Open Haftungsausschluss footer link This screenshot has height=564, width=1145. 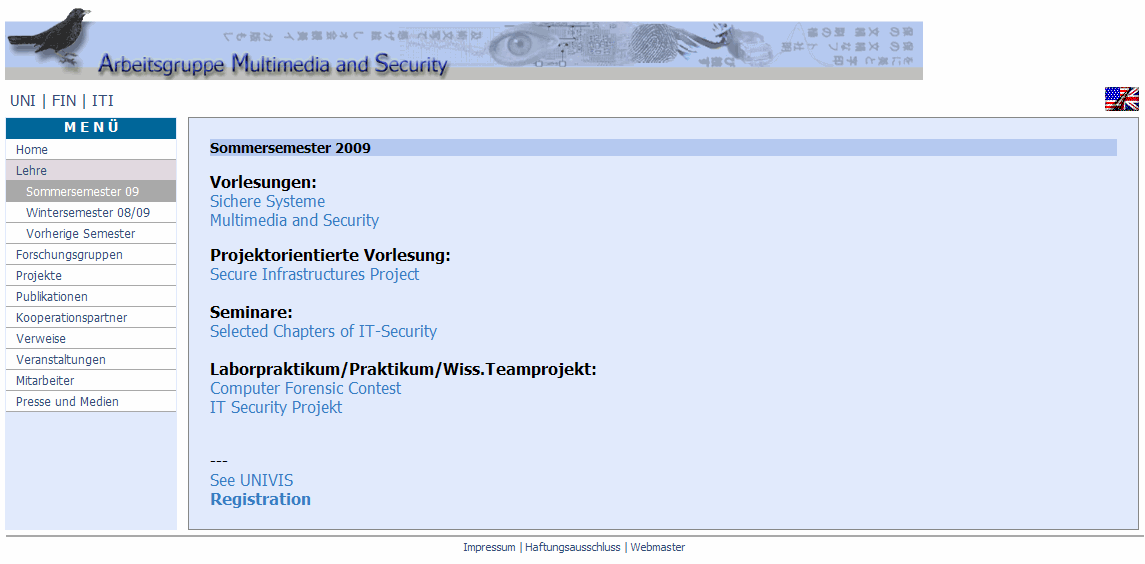pos(572,547)
